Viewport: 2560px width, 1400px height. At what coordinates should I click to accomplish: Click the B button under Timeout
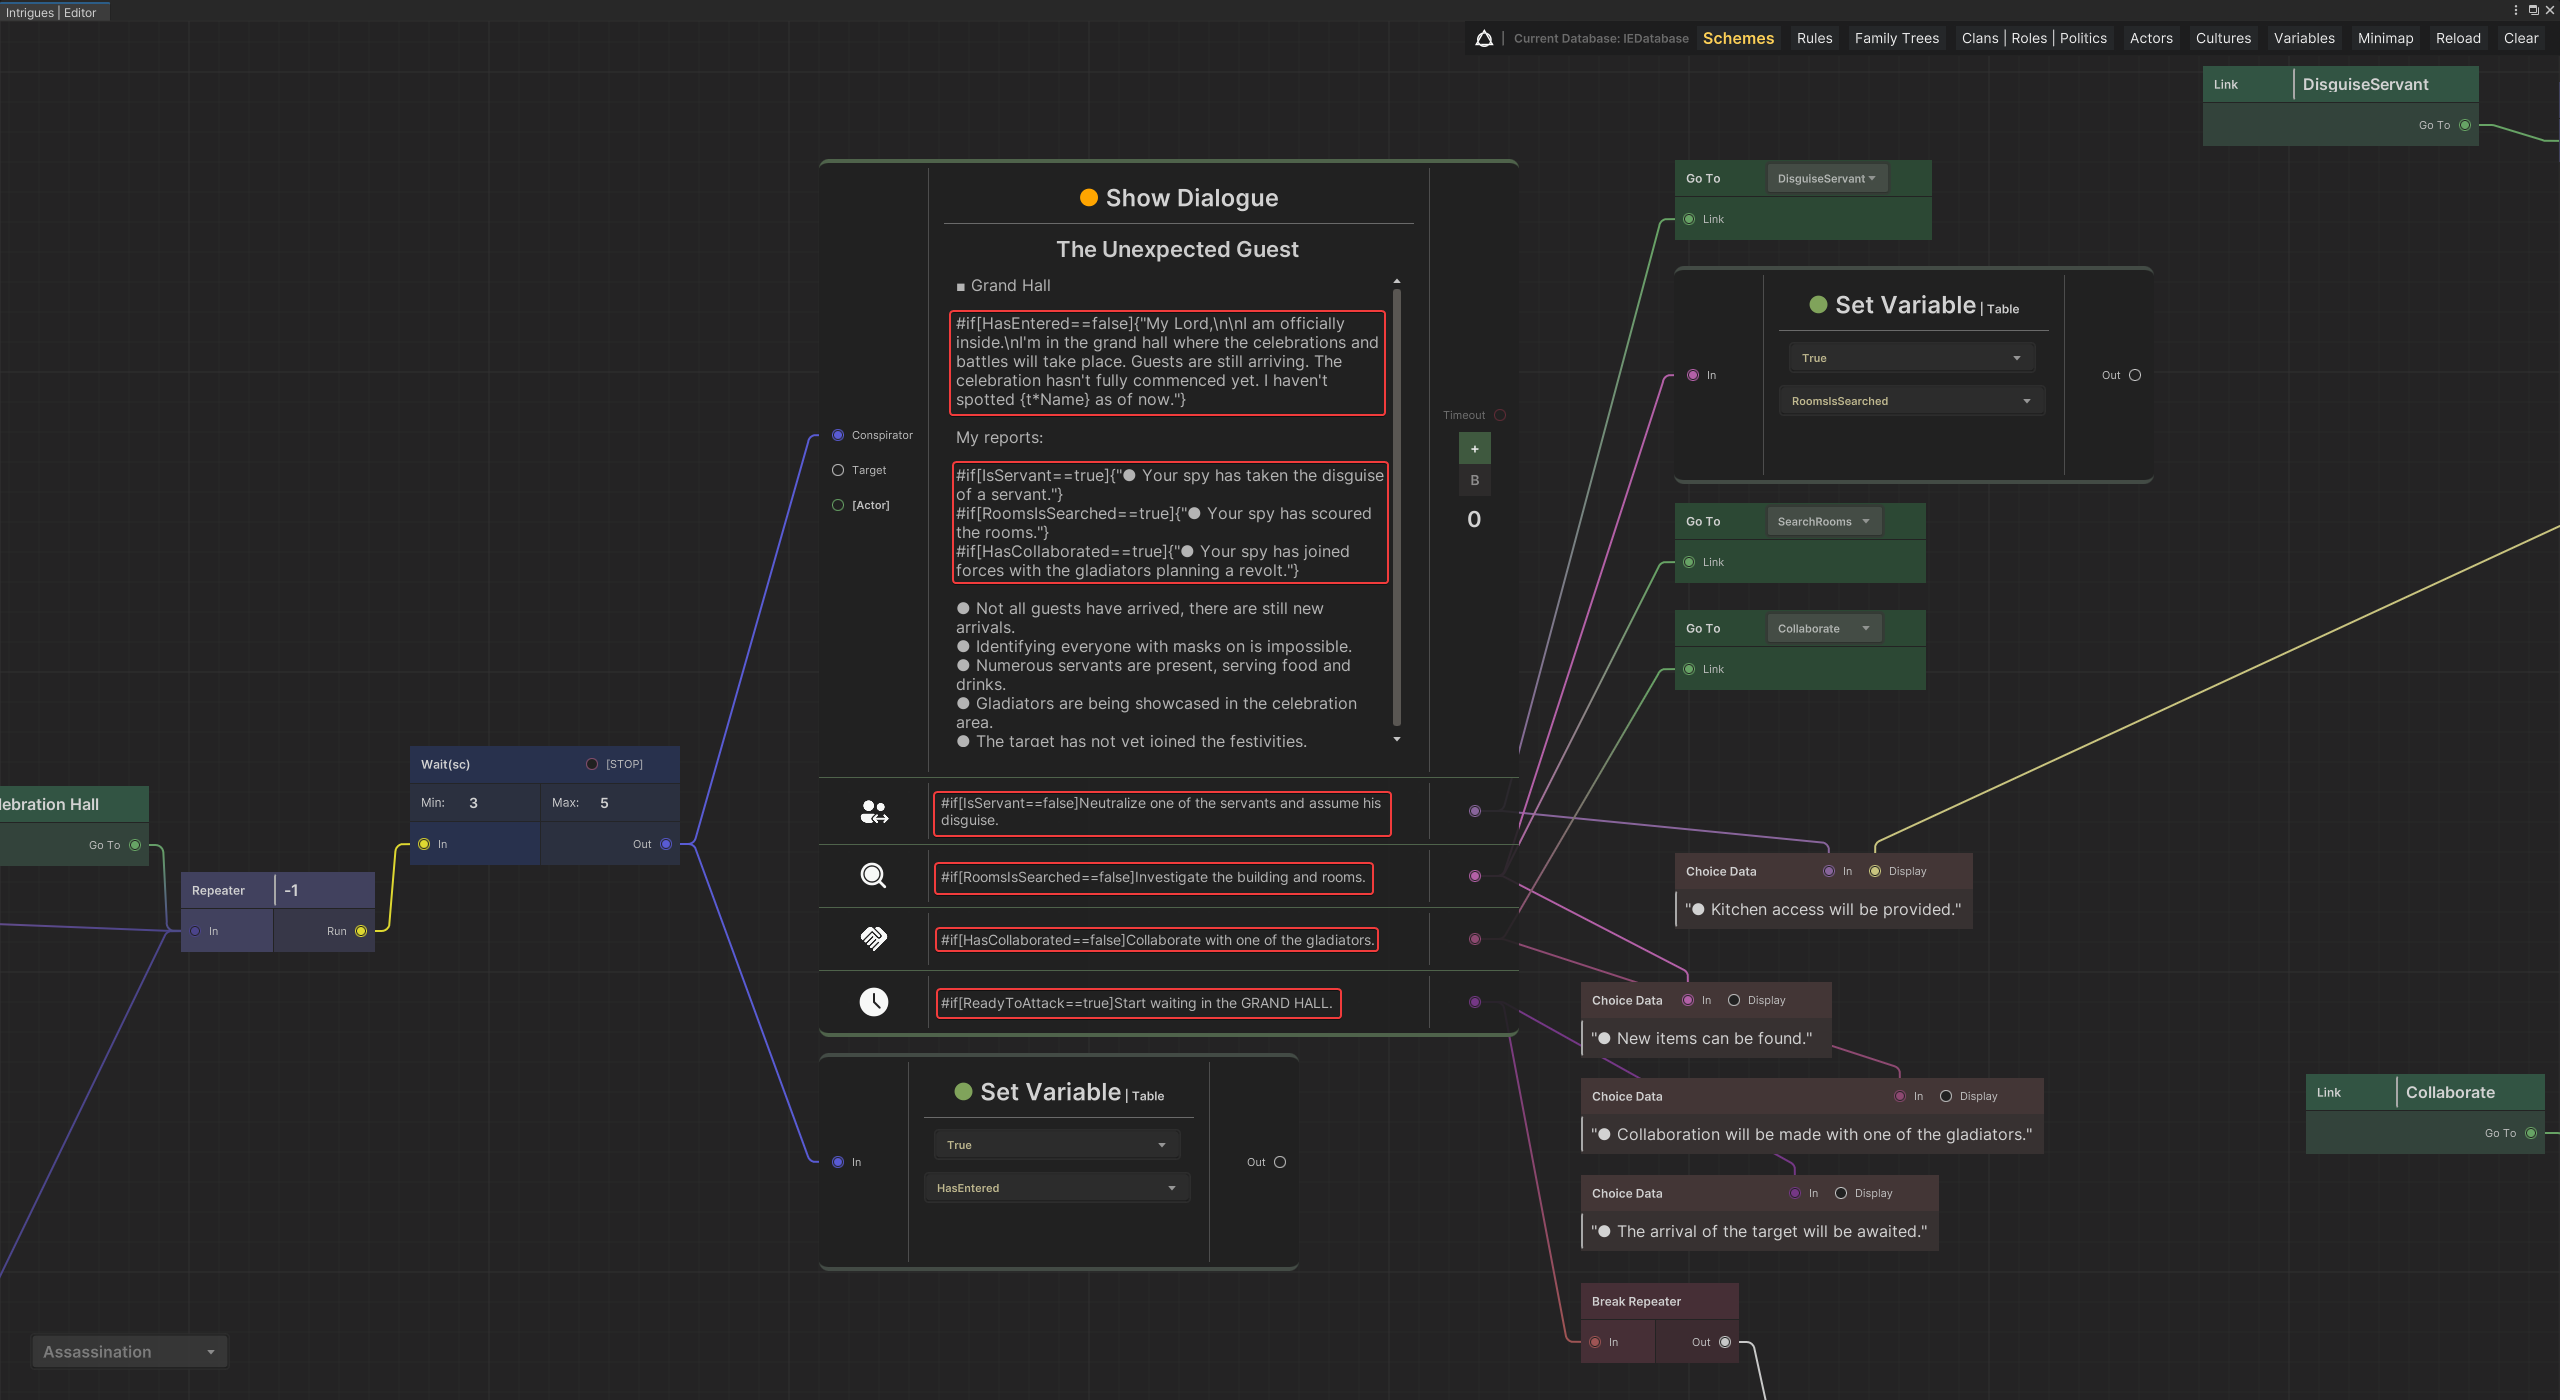(x=1474, y=481)
